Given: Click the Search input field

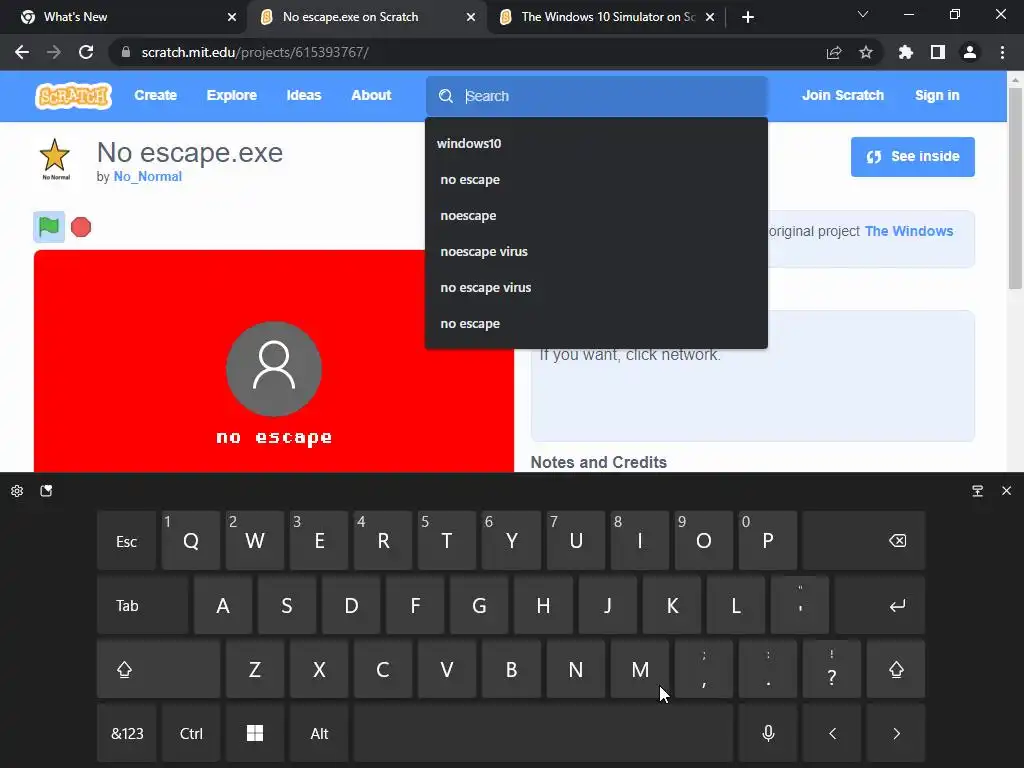Looking at the screenshot, I should [x=597, y=96].
